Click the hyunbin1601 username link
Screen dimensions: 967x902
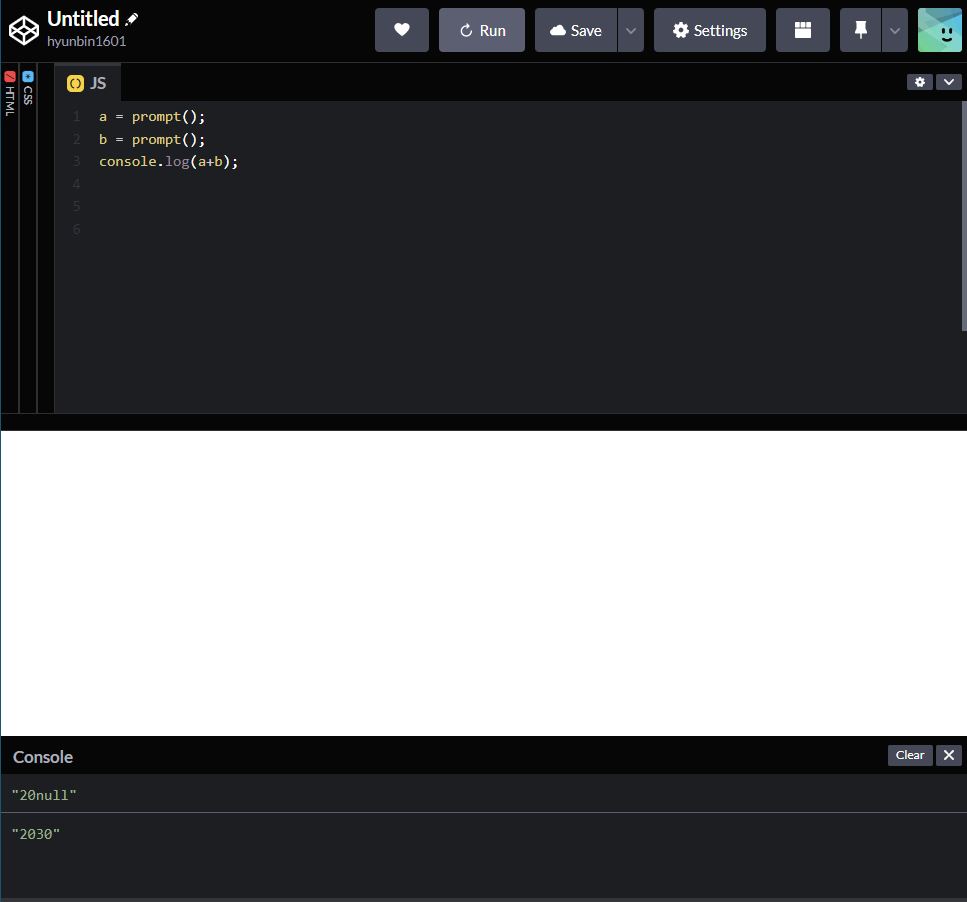tap(86, 41)
